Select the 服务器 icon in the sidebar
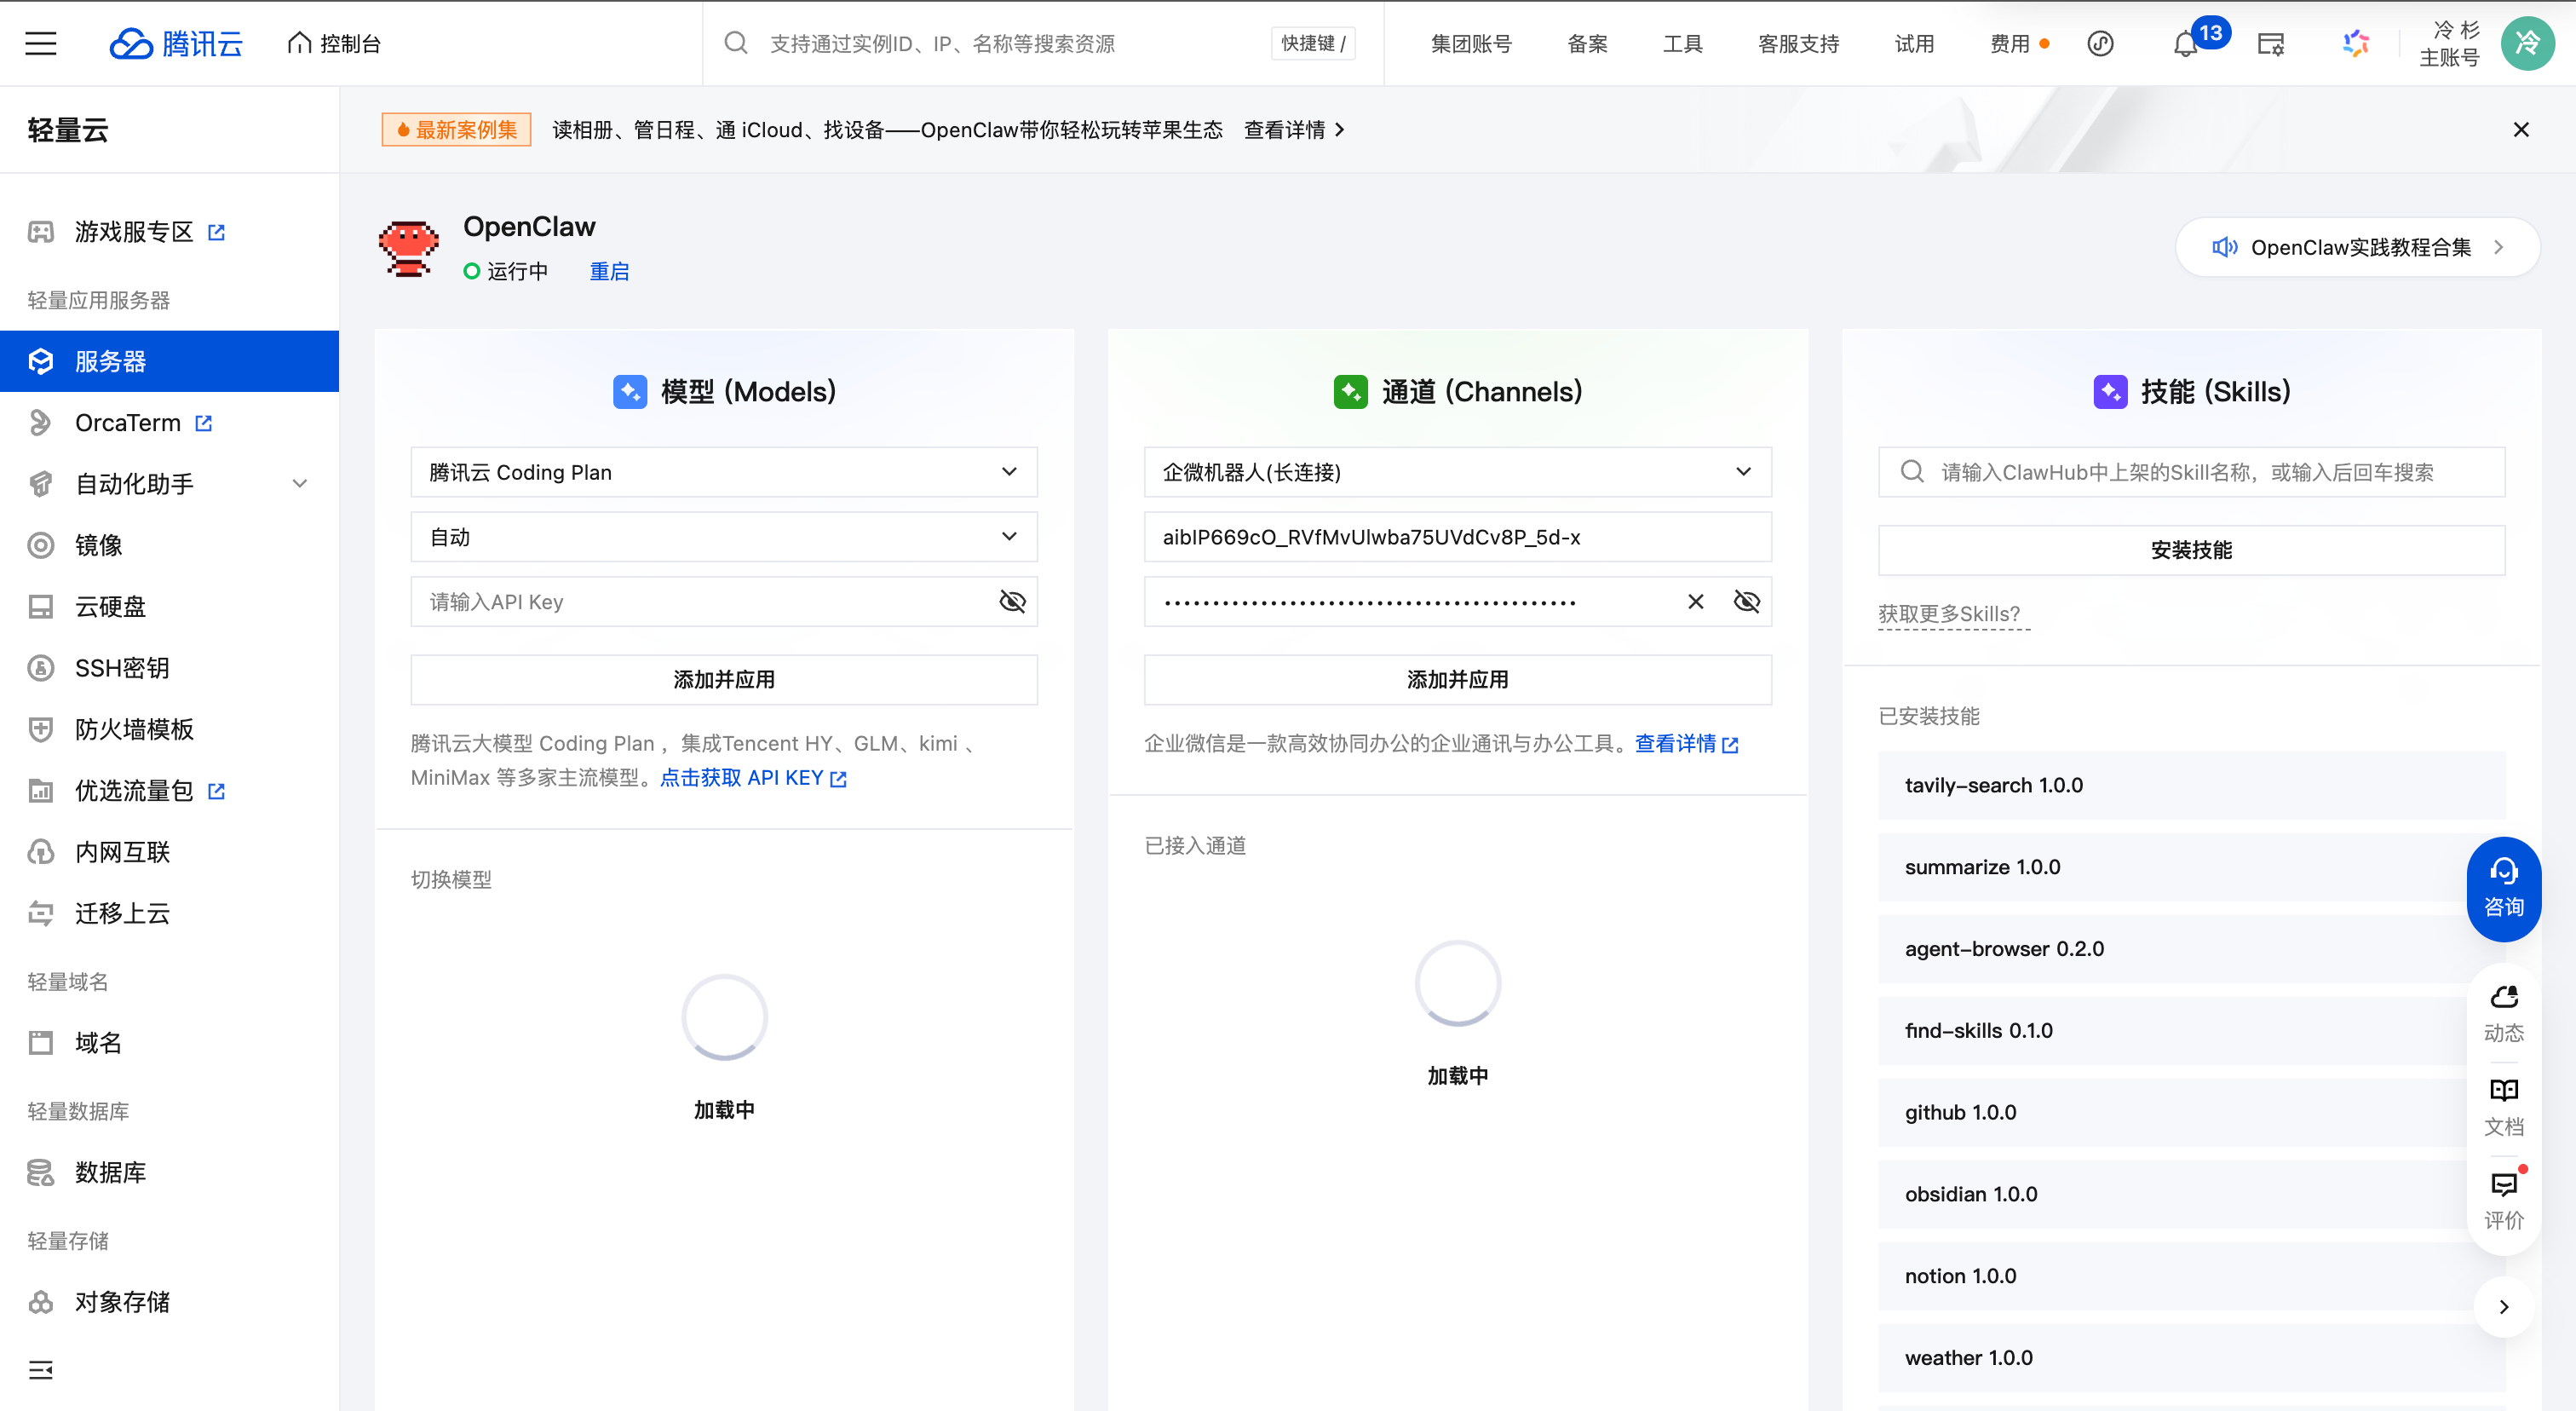2576x1411 pixels. 41,361
